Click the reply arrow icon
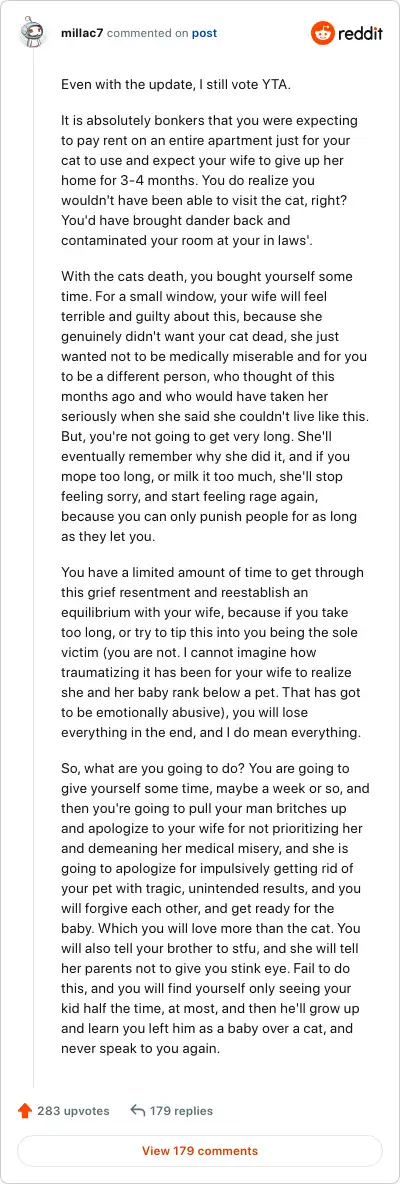This screenshot has height=1184, width=400. click(137, 1111)
